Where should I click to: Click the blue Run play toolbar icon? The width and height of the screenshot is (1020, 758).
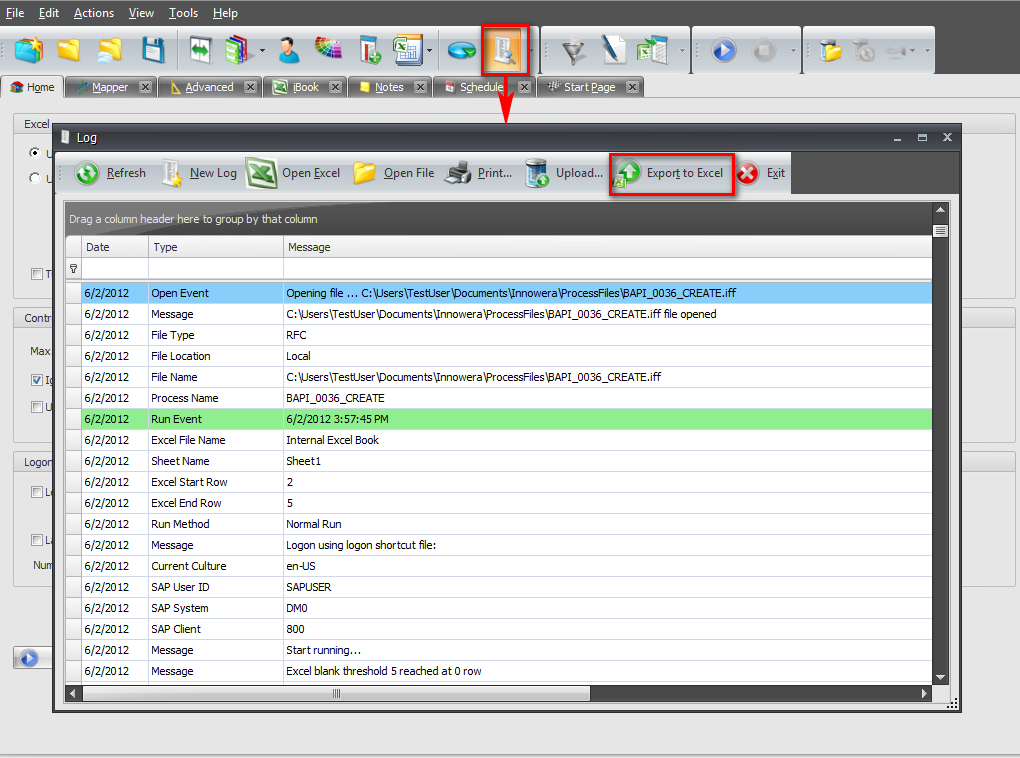723,50
